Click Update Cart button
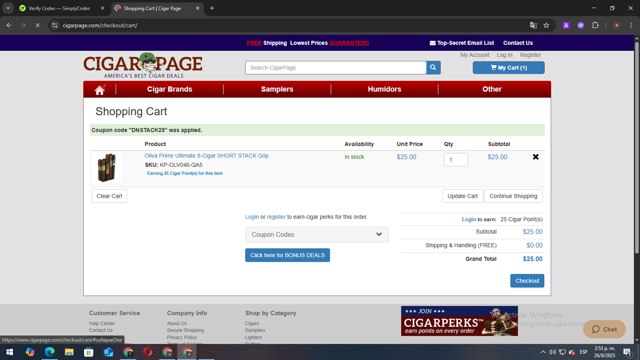The width and height of the screenshot is (640, 360). click(462, 196)
